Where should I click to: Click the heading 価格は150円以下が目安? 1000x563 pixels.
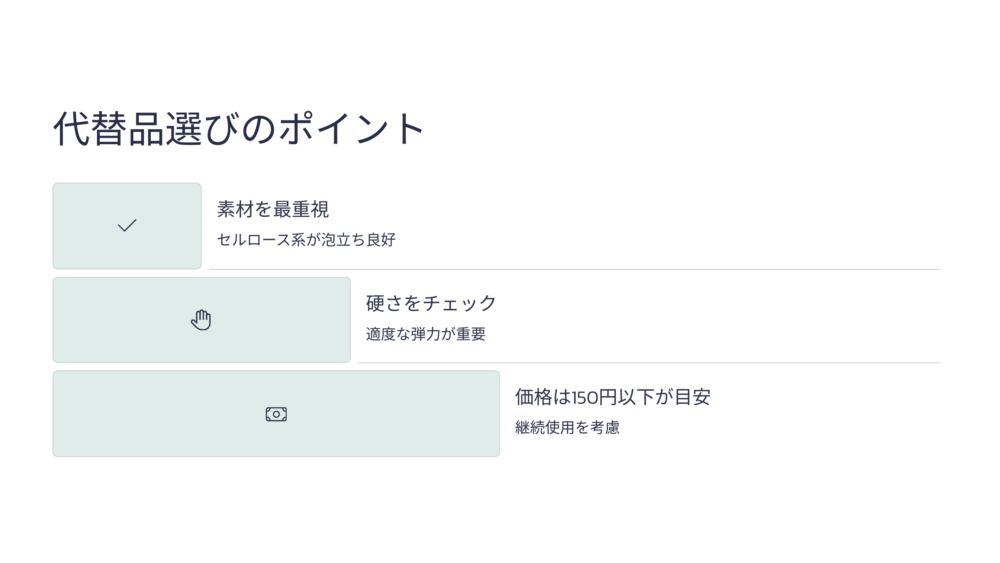pos(613,397)
